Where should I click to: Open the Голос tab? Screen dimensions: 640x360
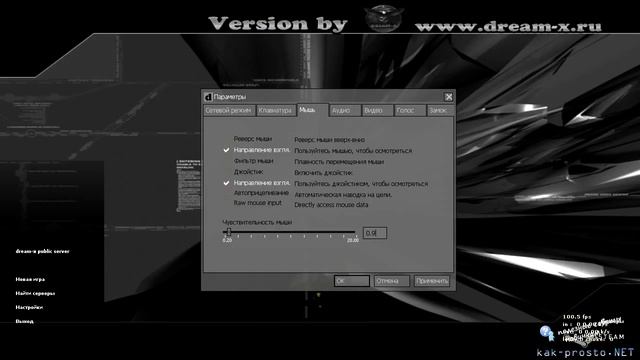[x=409, y=110]
